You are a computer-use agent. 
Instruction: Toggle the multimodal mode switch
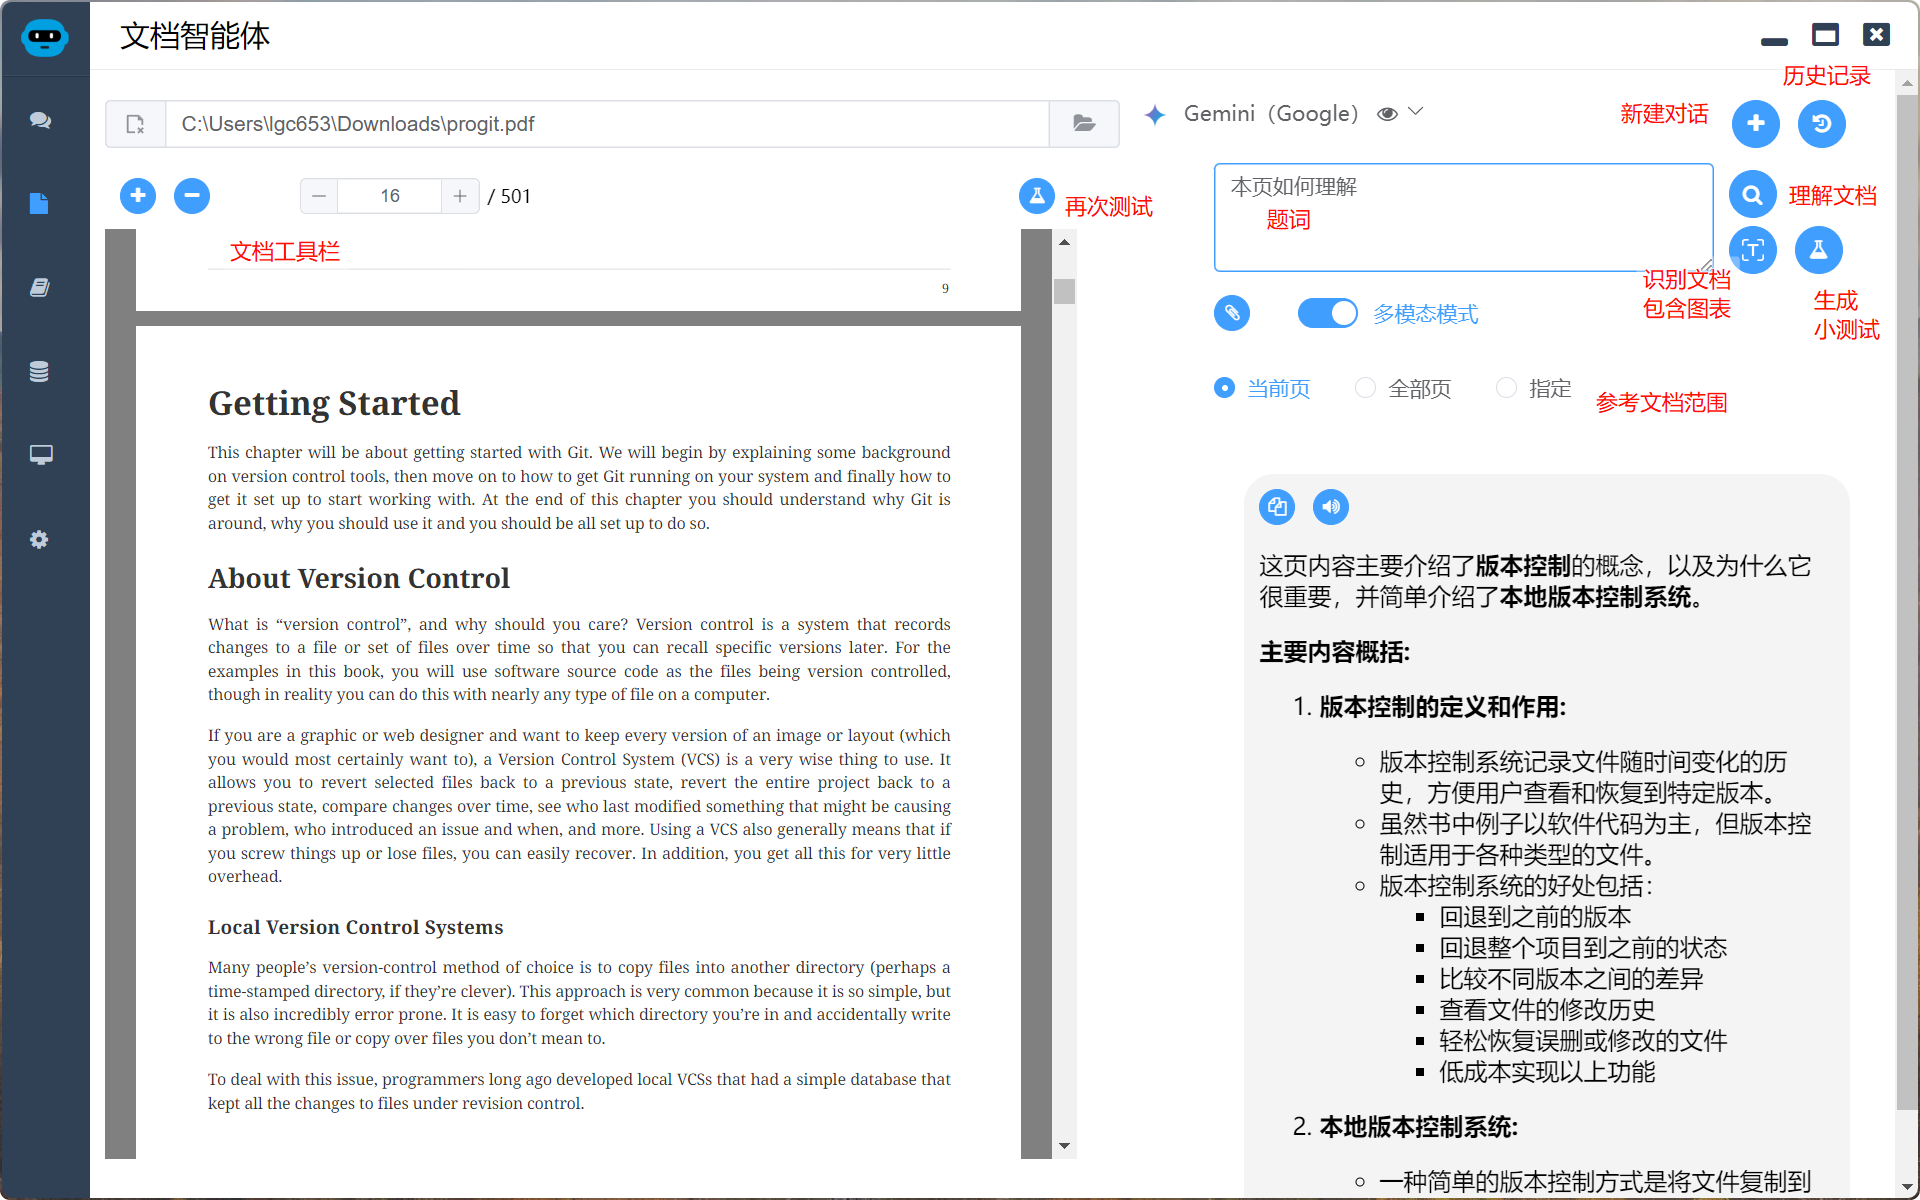1327,313
